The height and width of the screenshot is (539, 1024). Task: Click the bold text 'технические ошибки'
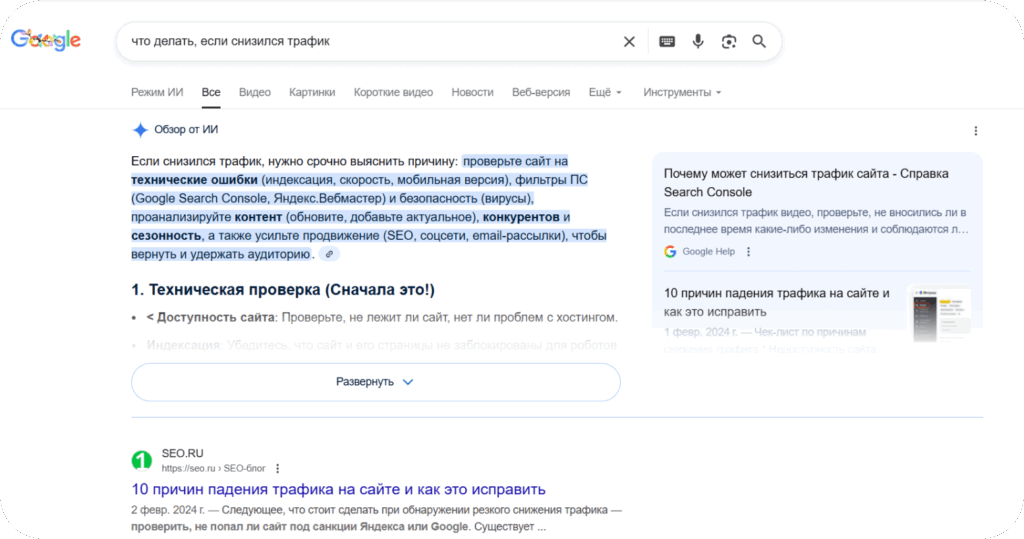195,180
